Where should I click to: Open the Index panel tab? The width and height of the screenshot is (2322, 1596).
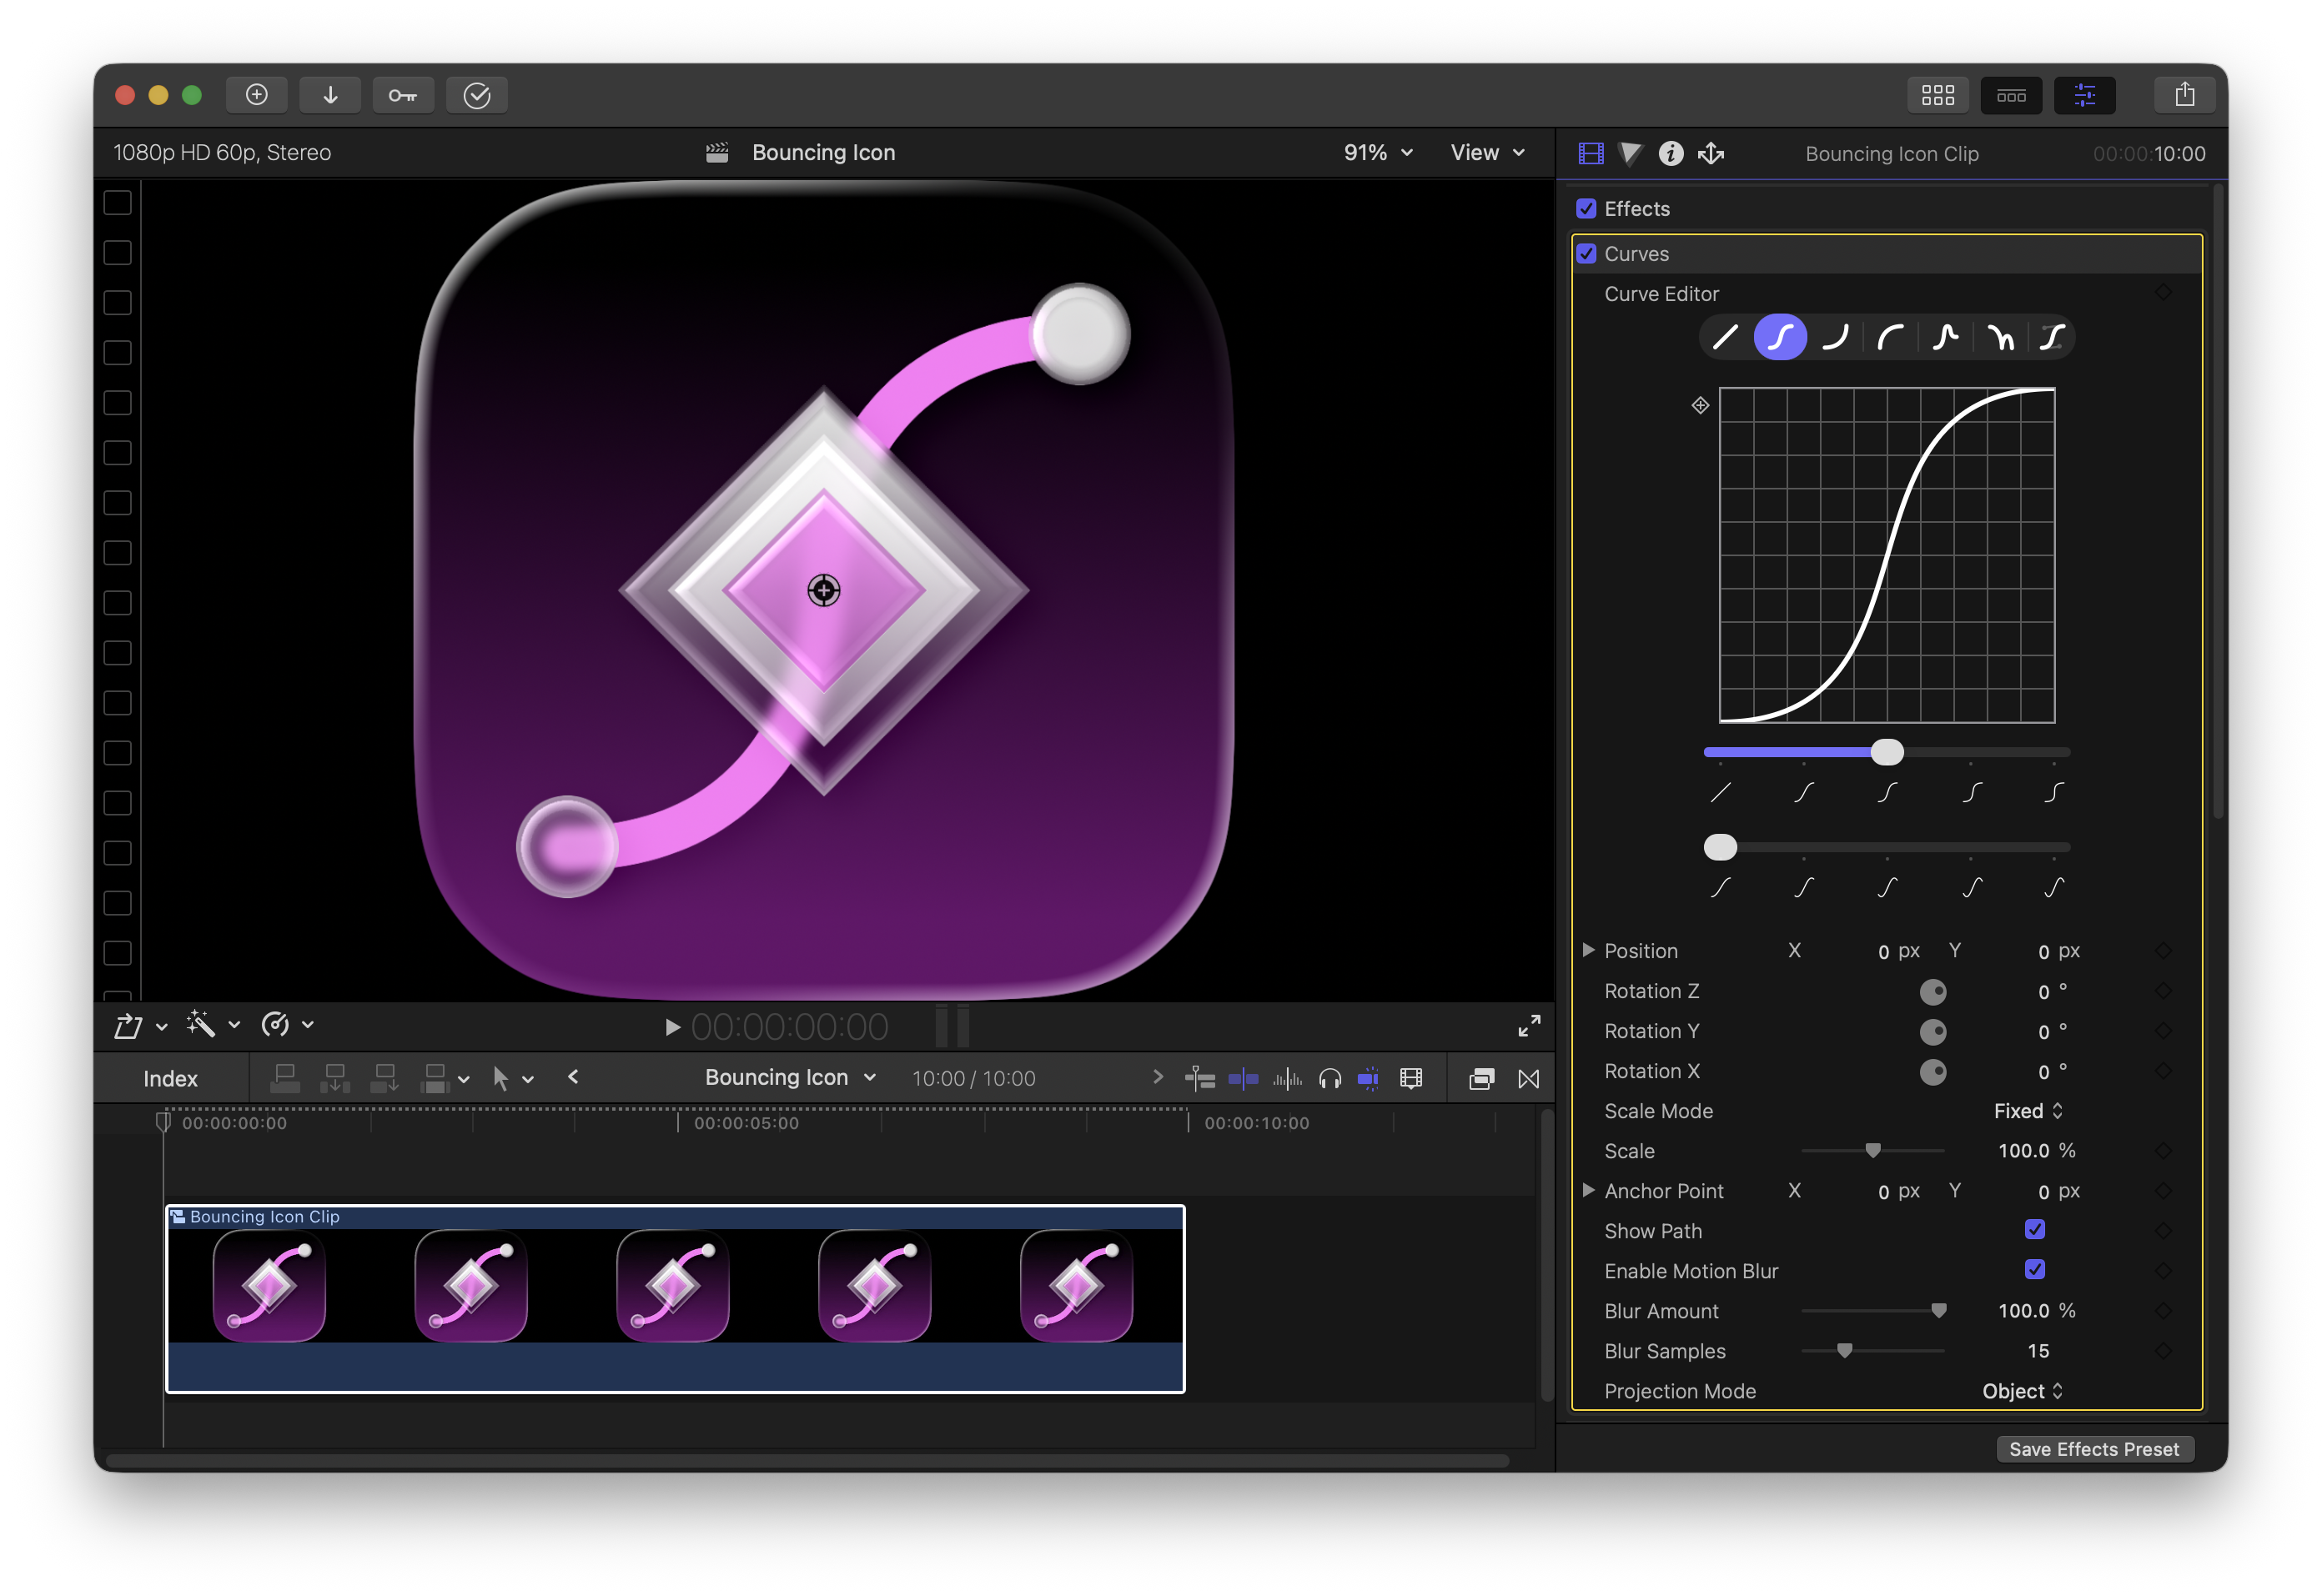tap(170, 1078)
